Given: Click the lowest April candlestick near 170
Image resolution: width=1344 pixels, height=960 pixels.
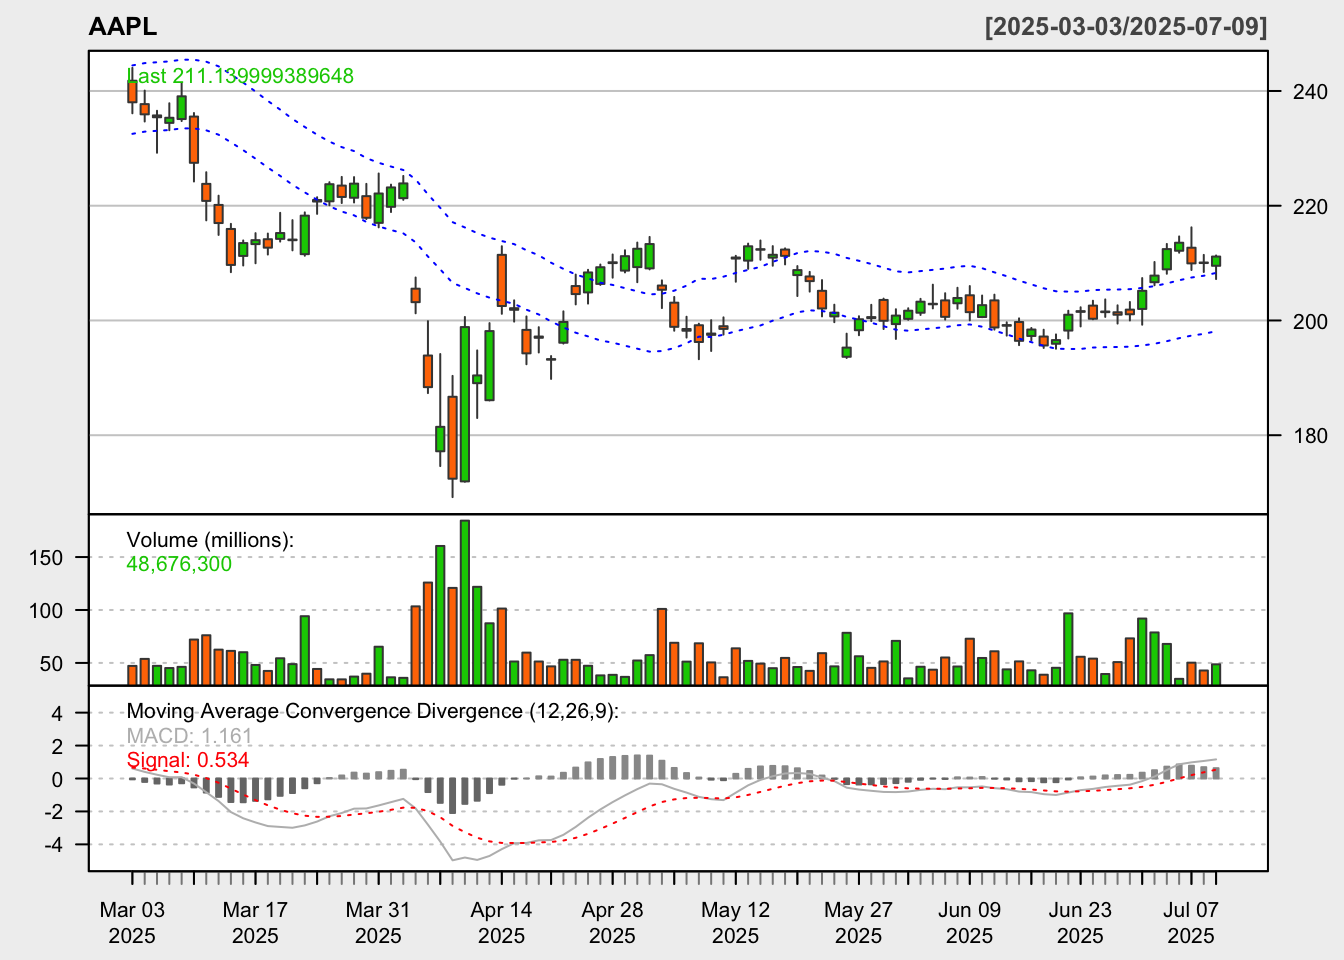Looking at the screenshot, I should [x=453, y=438].
